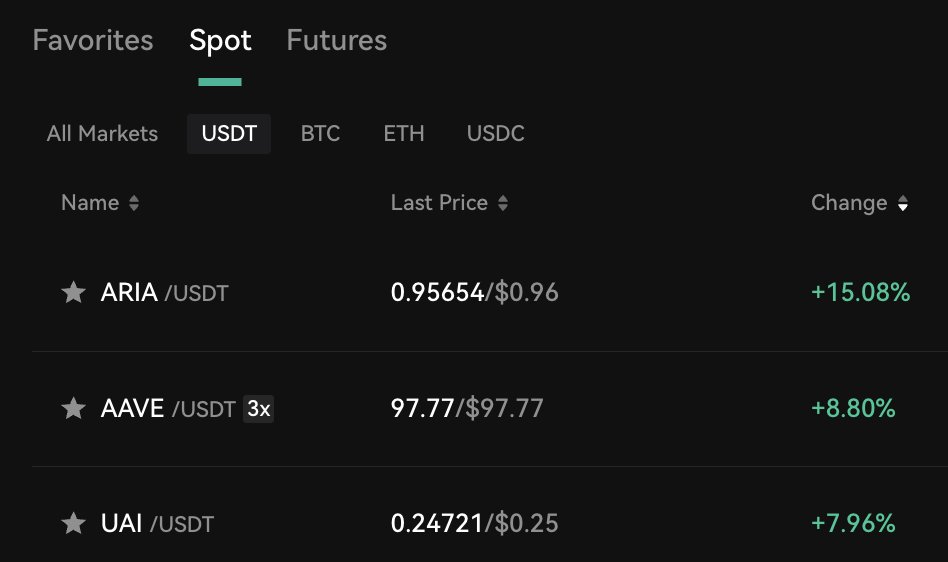This screenshot has width=948, height=562.
Task: Click AAVE's last price 97.77
Action: 423,408
